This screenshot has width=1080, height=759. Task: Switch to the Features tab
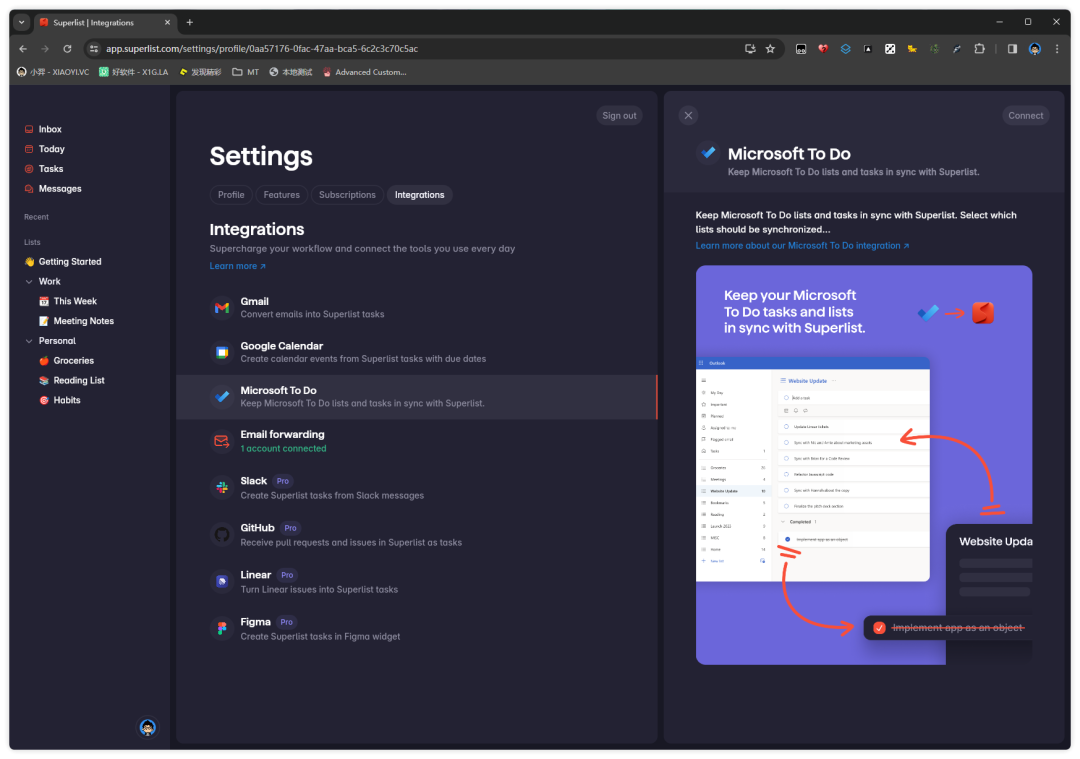(x=282, y=195)
